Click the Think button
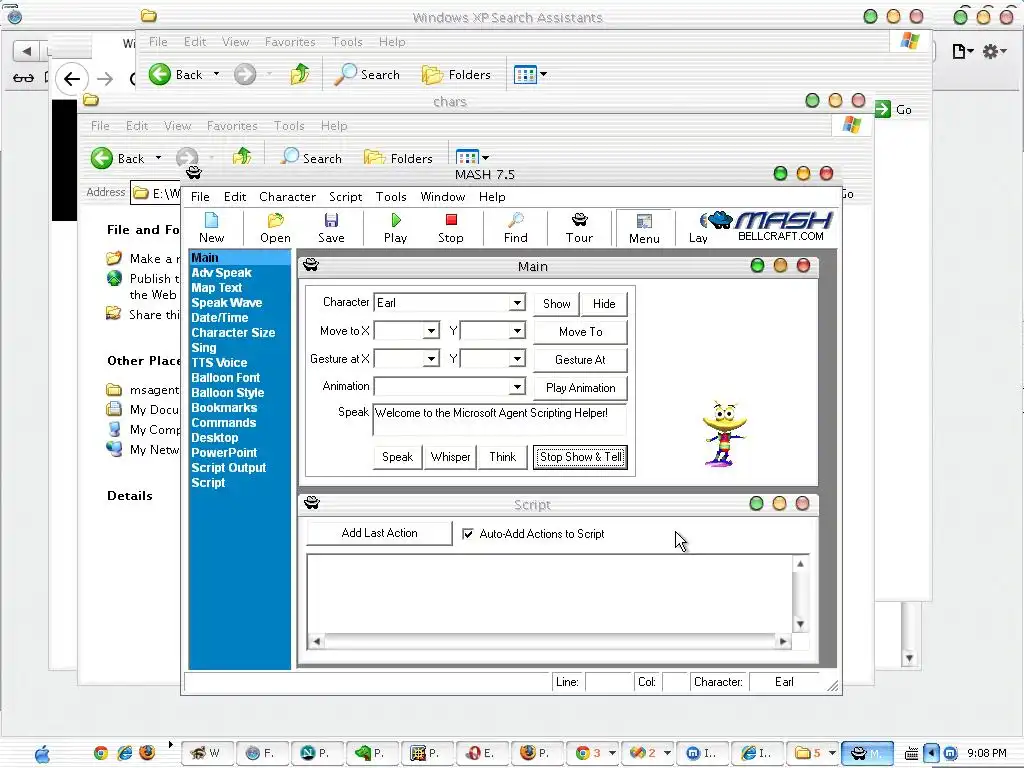 (x=502, y=457)
